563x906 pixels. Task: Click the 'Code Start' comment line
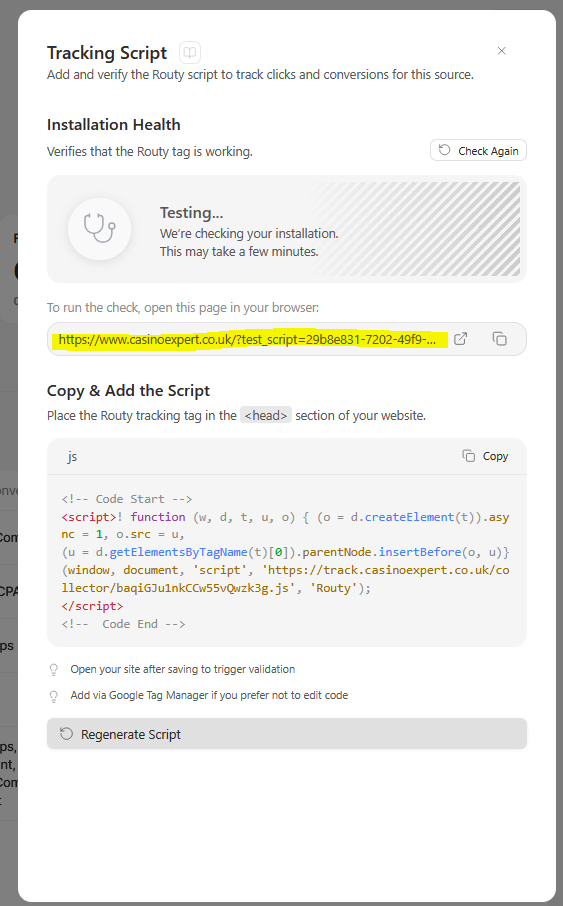[x=127, y=499]
